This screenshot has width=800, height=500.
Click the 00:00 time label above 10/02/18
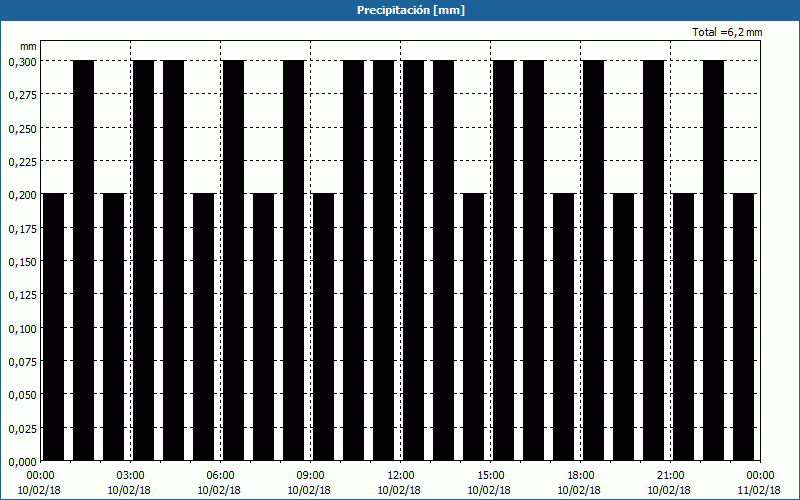(x=40, y=476)
